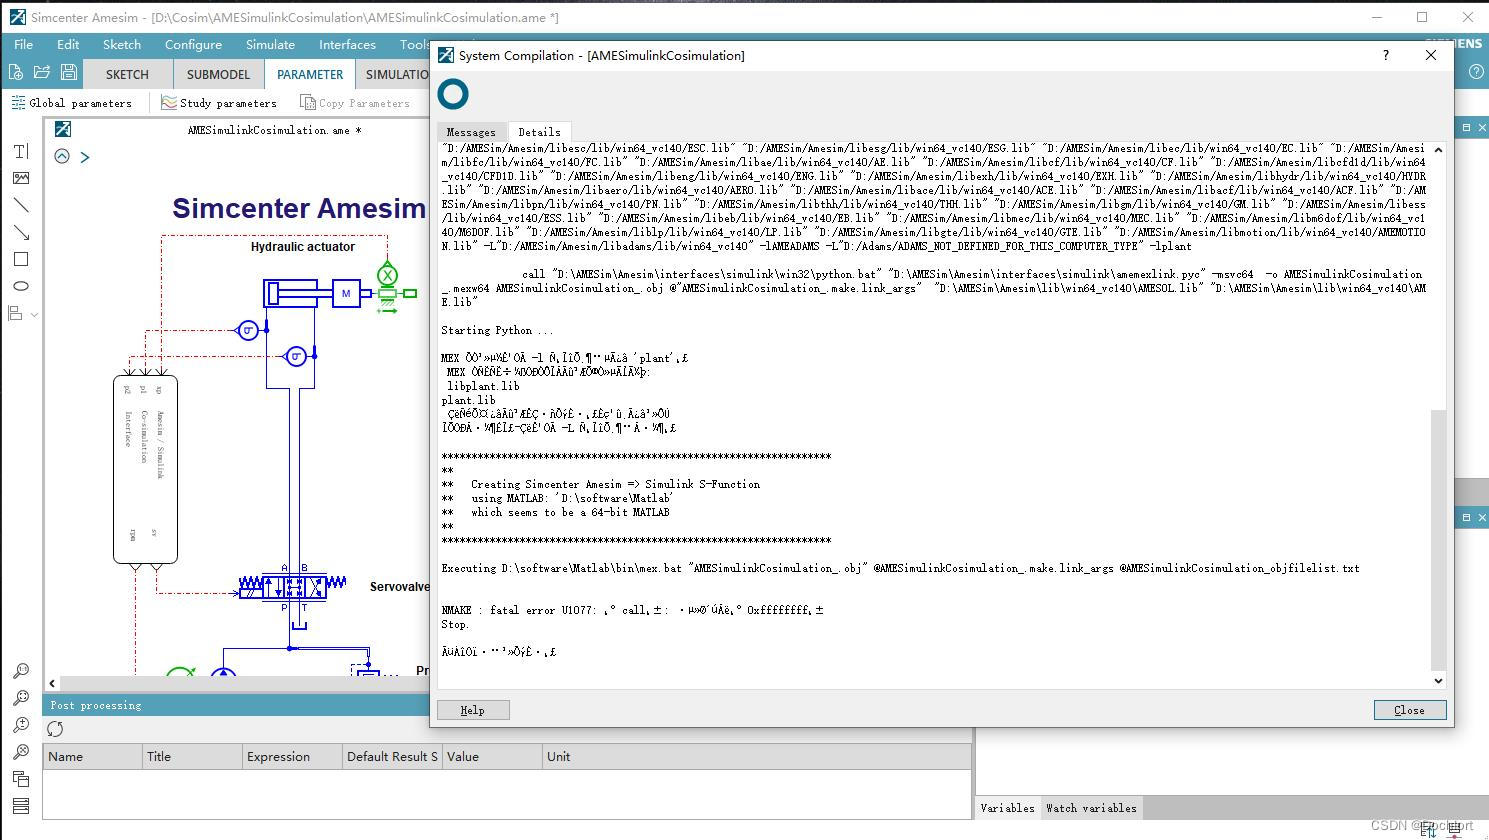Select the Text tool in the sketch toolbar
Viewport: 1489px width, 840px height.
[x=21, y=151]
